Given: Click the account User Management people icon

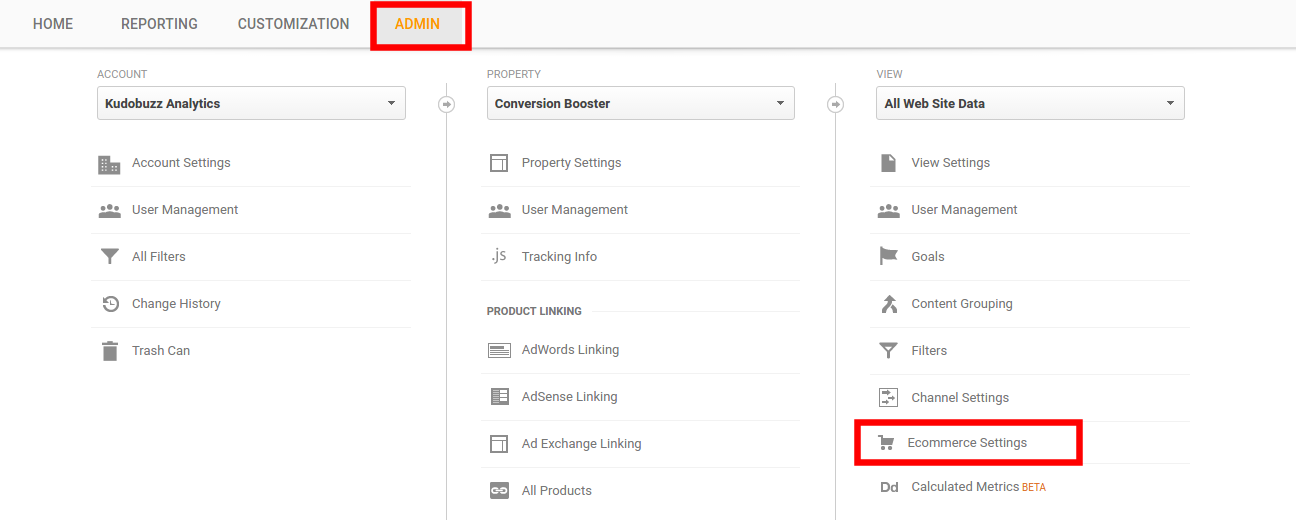Looking at the screenshot, I should 109,211.
